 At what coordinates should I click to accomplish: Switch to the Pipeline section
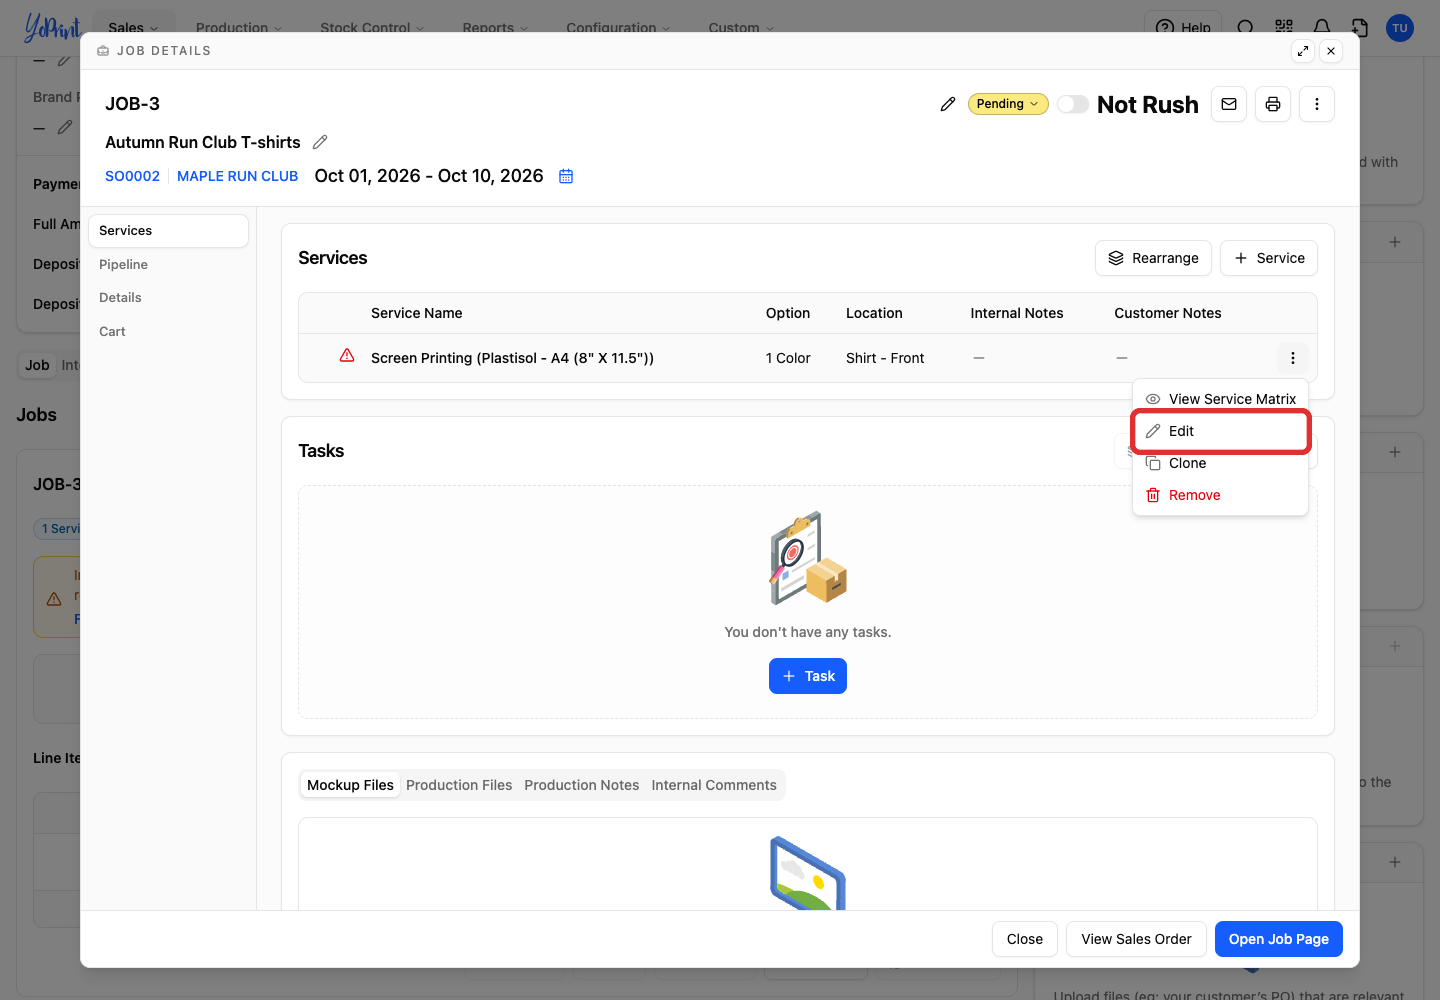point(168,264)
